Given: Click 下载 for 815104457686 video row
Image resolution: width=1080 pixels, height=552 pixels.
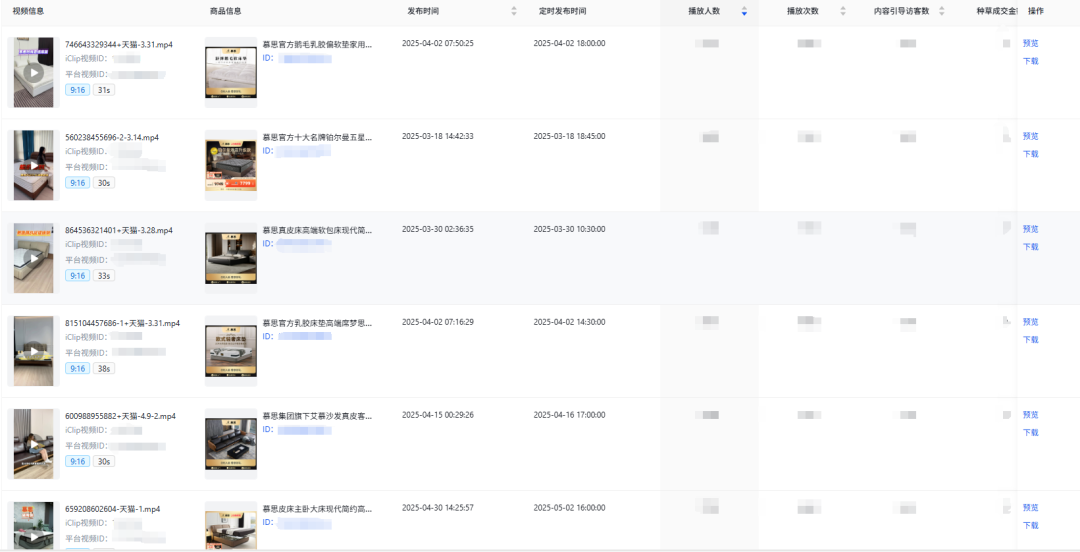Looking at the screenshot, I should (x=1030, y=340).
